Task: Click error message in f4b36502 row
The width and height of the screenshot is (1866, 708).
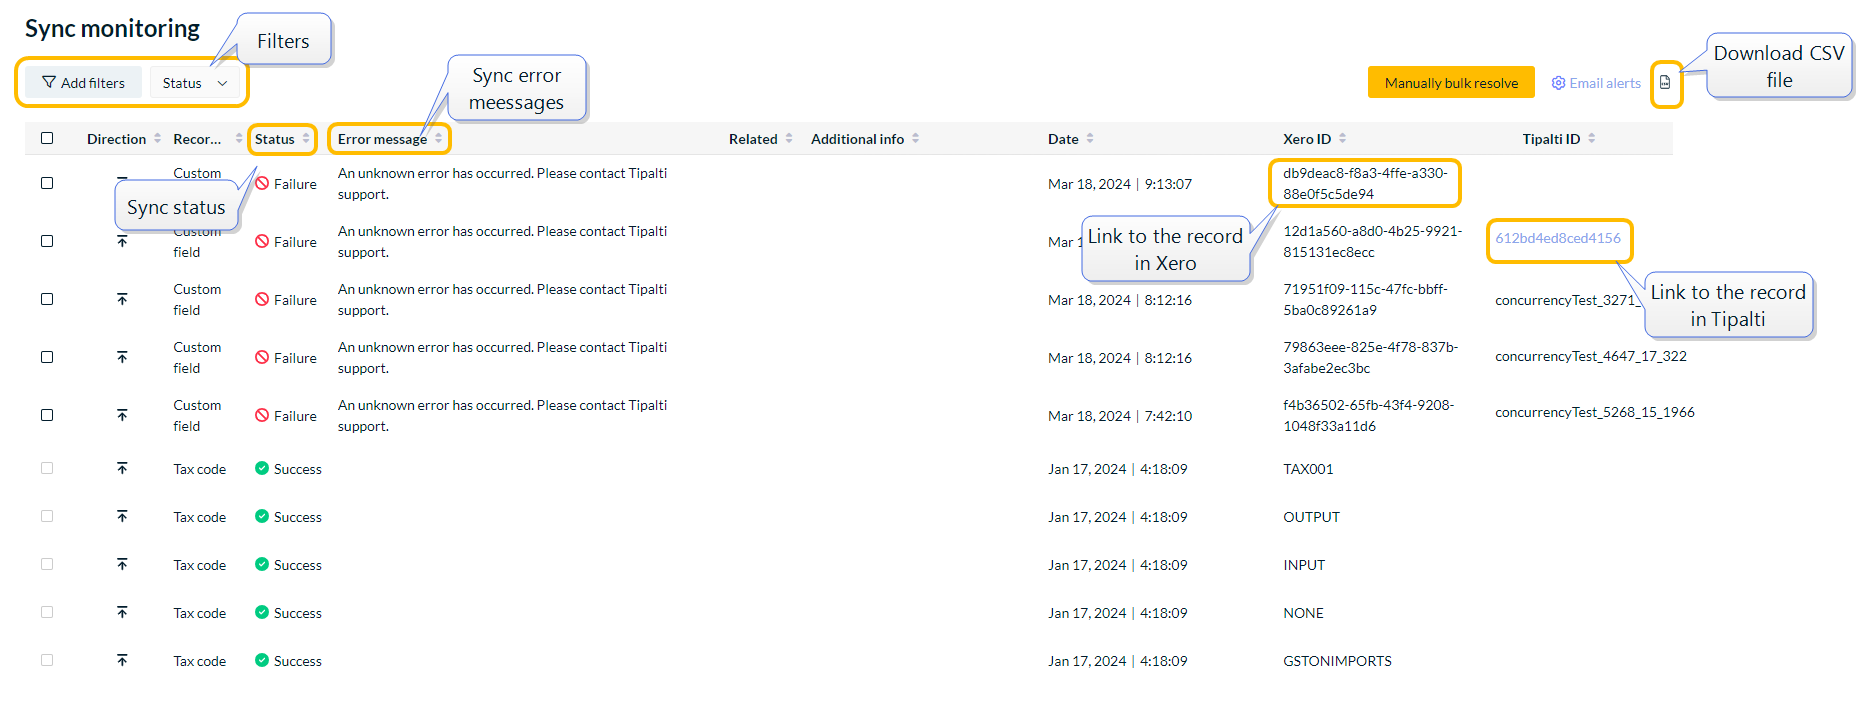Action: [502, 415]
